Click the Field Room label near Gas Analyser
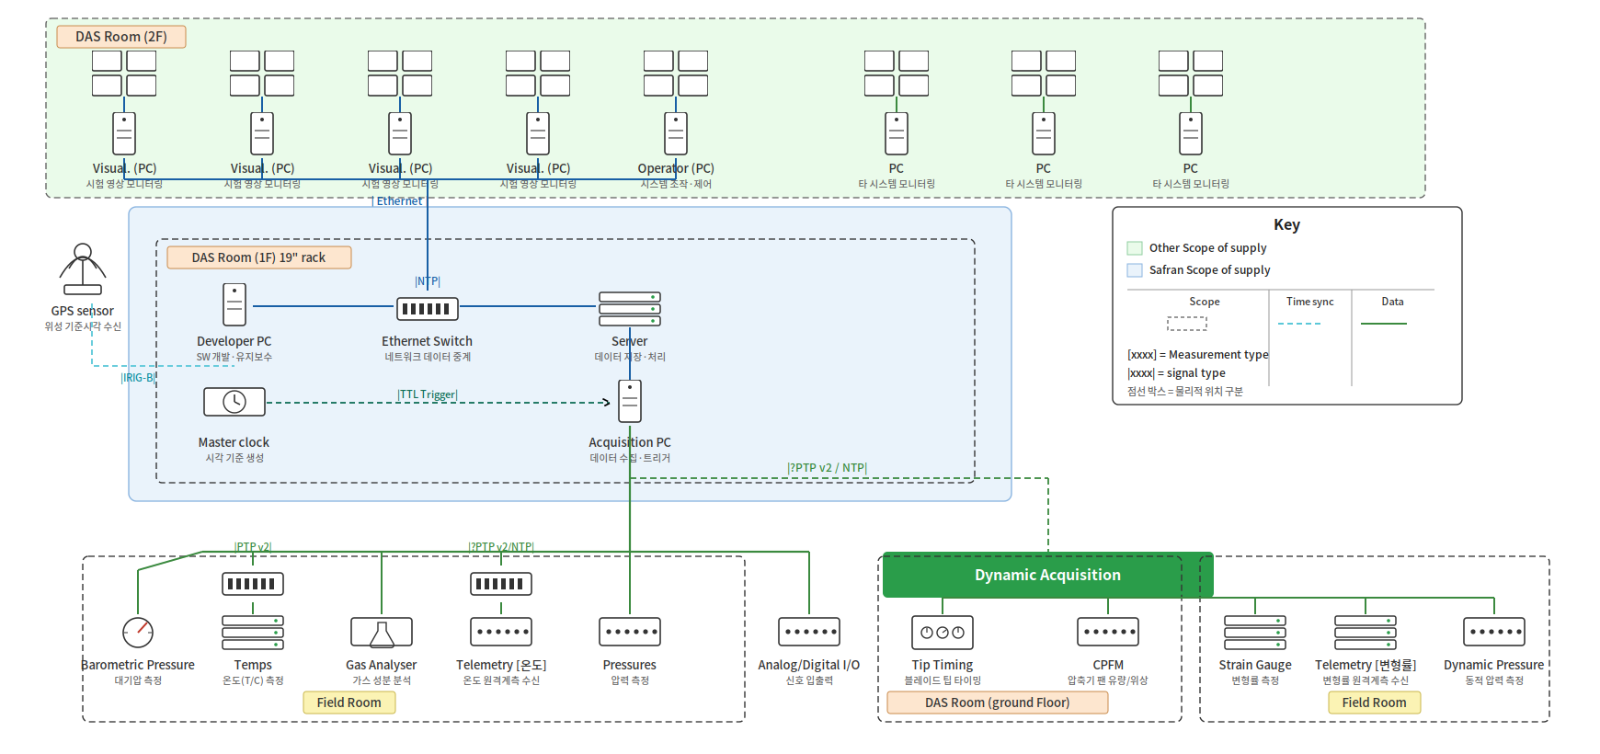 [349, 703]
